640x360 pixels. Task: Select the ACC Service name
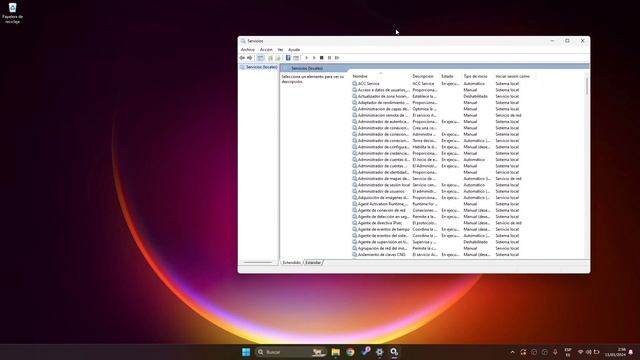369,84
